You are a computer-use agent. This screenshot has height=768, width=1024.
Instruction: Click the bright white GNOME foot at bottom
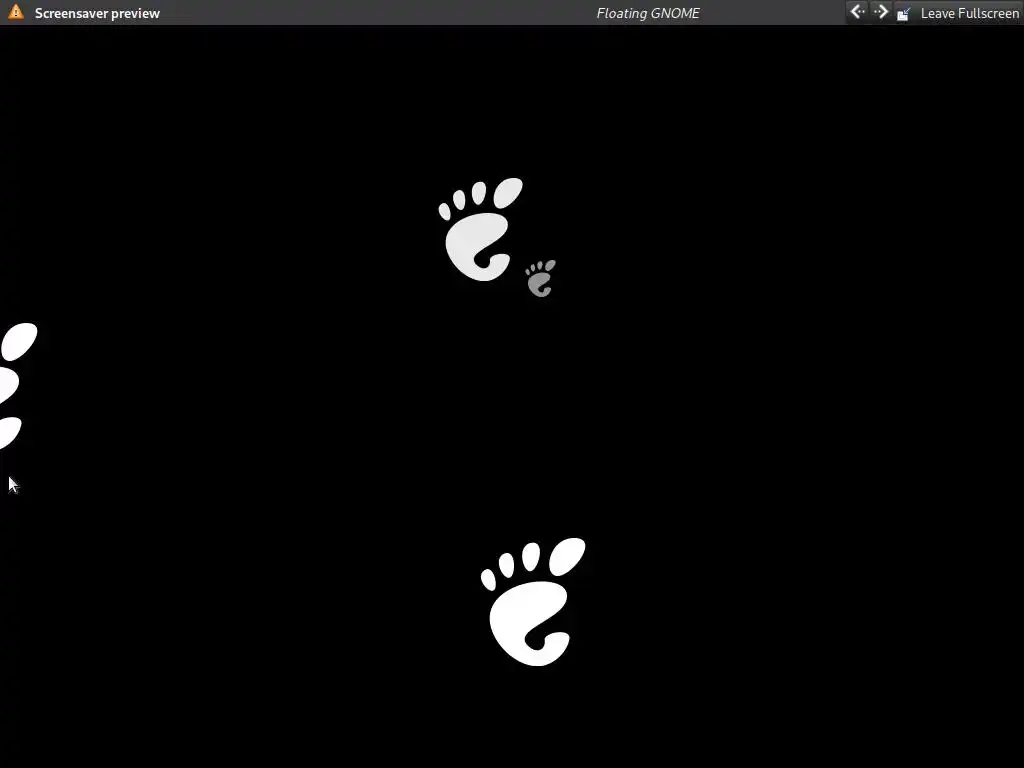pyautogui.click(x=533, y=601)
